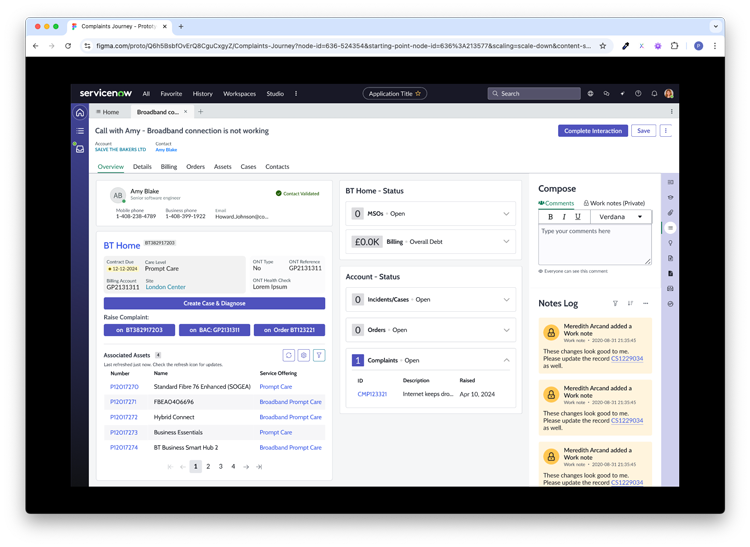Close the Broadband co... tab
750x547 pixels.
(186, 112)
